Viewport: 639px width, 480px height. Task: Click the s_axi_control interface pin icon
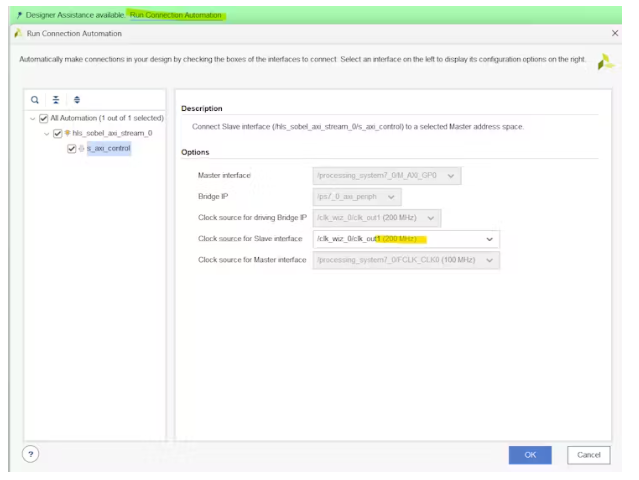click(81, 149)
